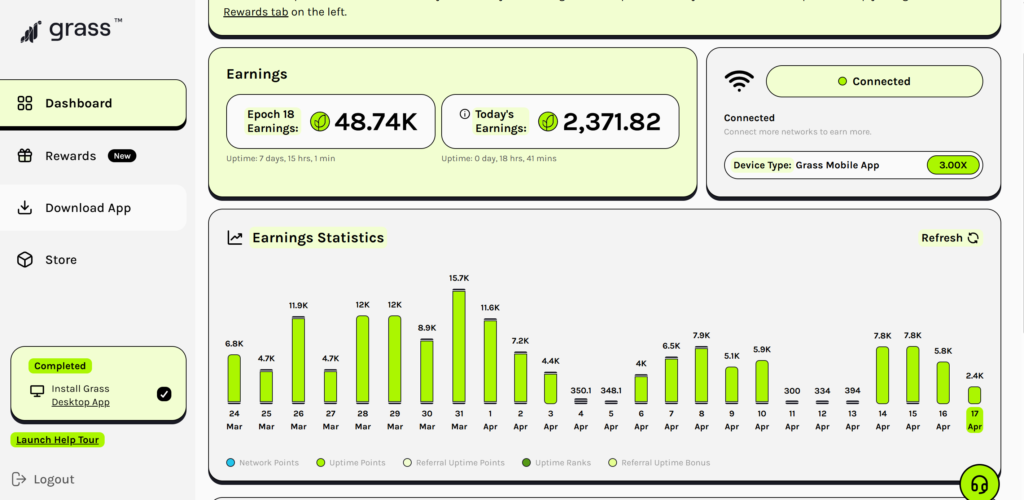The image size is (1024, 500).
Task: Click the refresh arrows icon
Action: point(973,238)
